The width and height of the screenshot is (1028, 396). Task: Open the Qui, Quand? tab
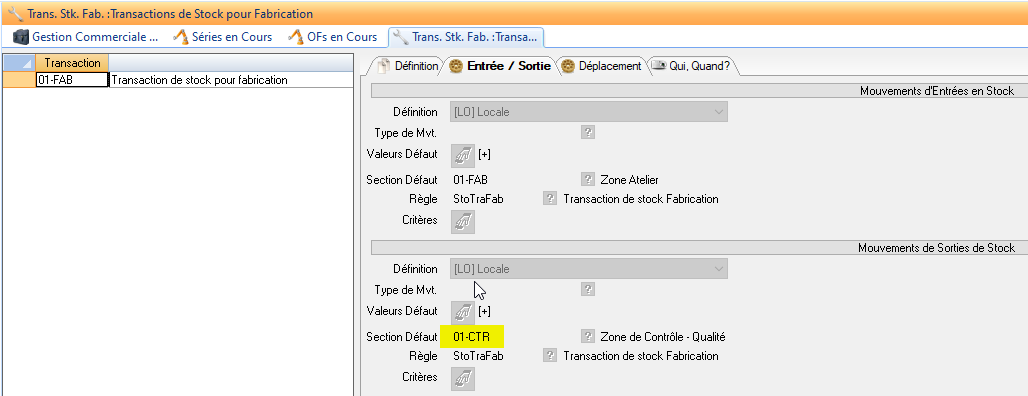(x=691, y=66)
